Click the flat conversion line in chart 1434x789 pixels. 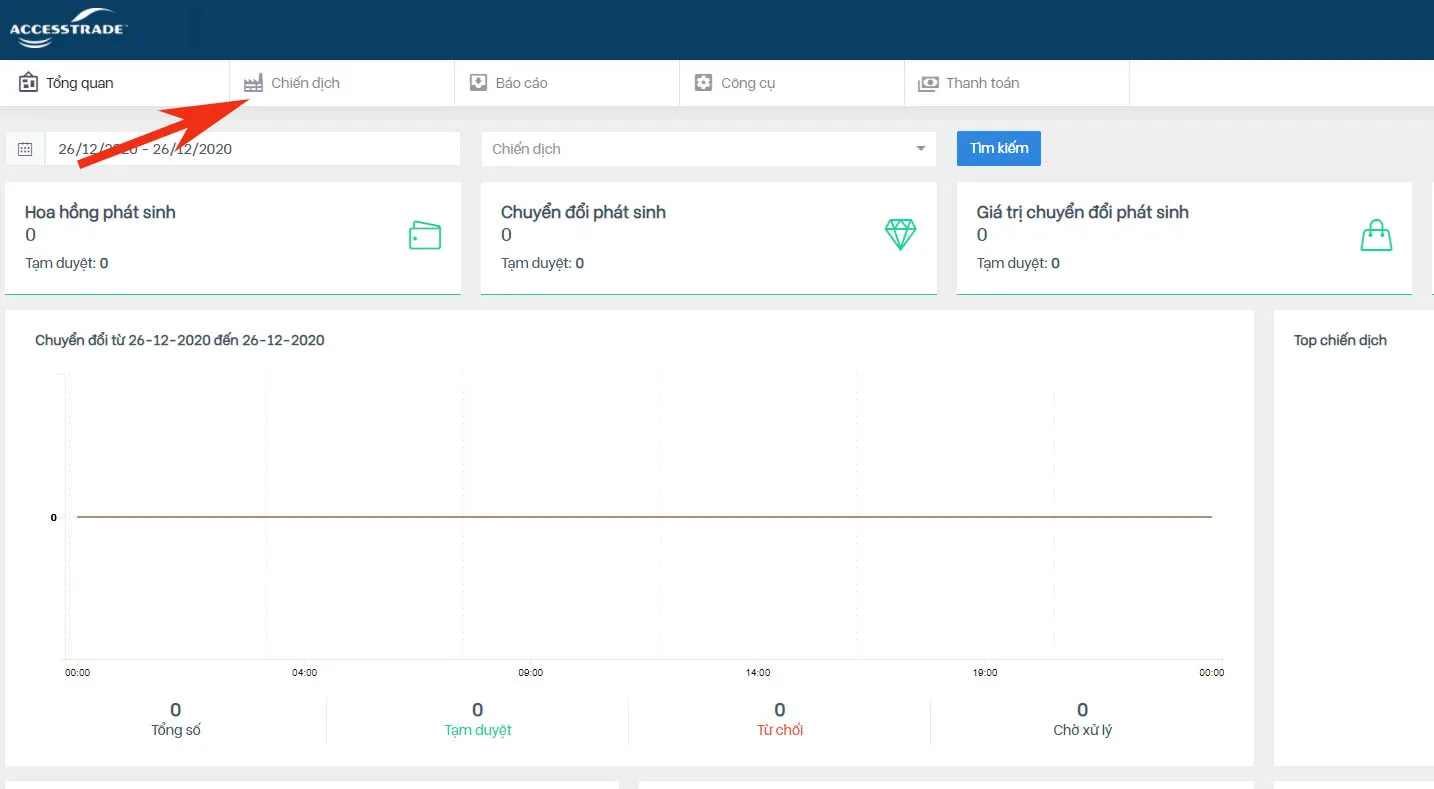tap(644, 517)
